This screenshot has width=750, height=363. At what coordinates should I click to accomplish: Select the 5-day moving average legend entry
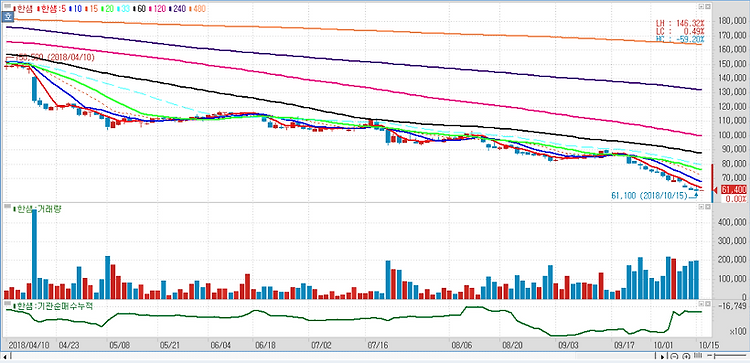pyautogui.click(x=51, y=8)
